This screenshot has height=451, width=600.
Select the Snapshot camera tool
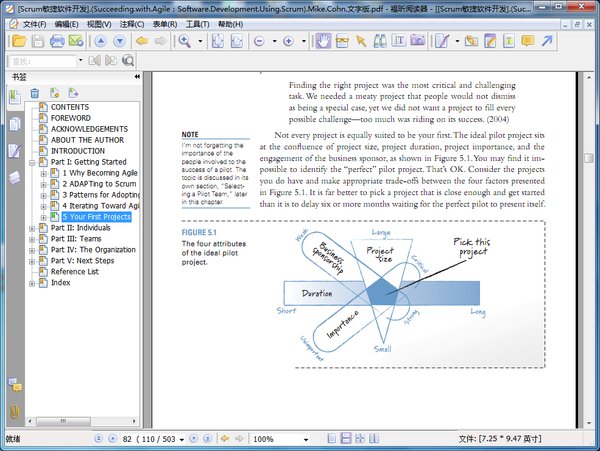[417, 40]
